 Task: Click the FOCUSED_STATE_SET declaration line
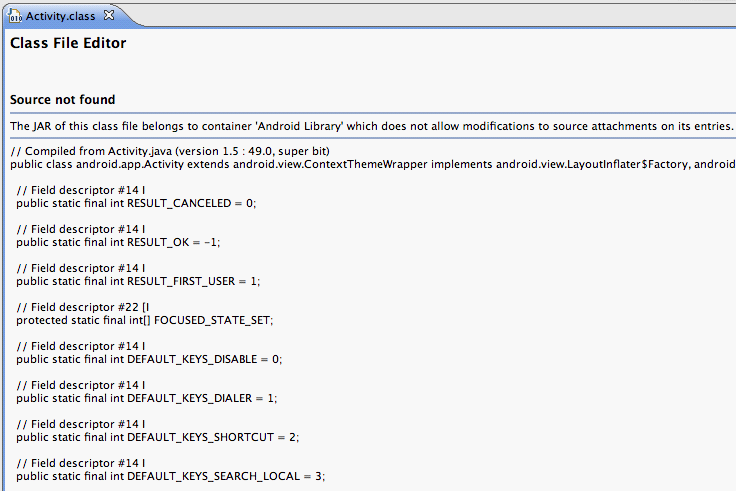(144, 320)
